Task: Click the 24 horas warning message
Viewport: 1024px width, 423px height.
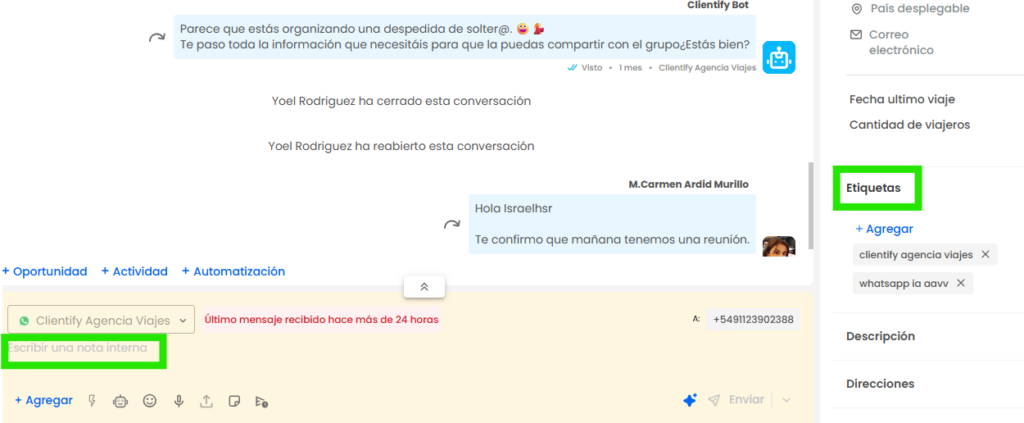Action: coord(321,320)
